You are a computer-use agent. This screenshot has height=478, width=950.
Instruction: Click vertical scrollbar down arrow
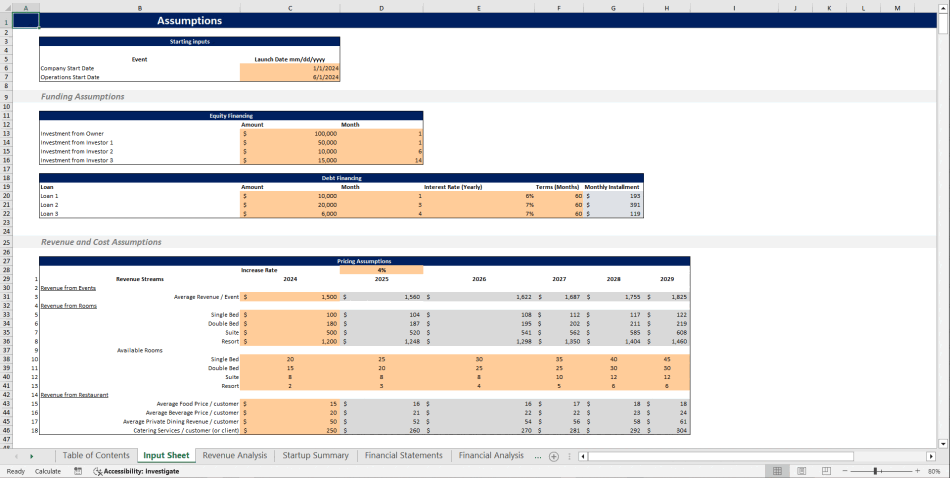(x=943, y=442)
